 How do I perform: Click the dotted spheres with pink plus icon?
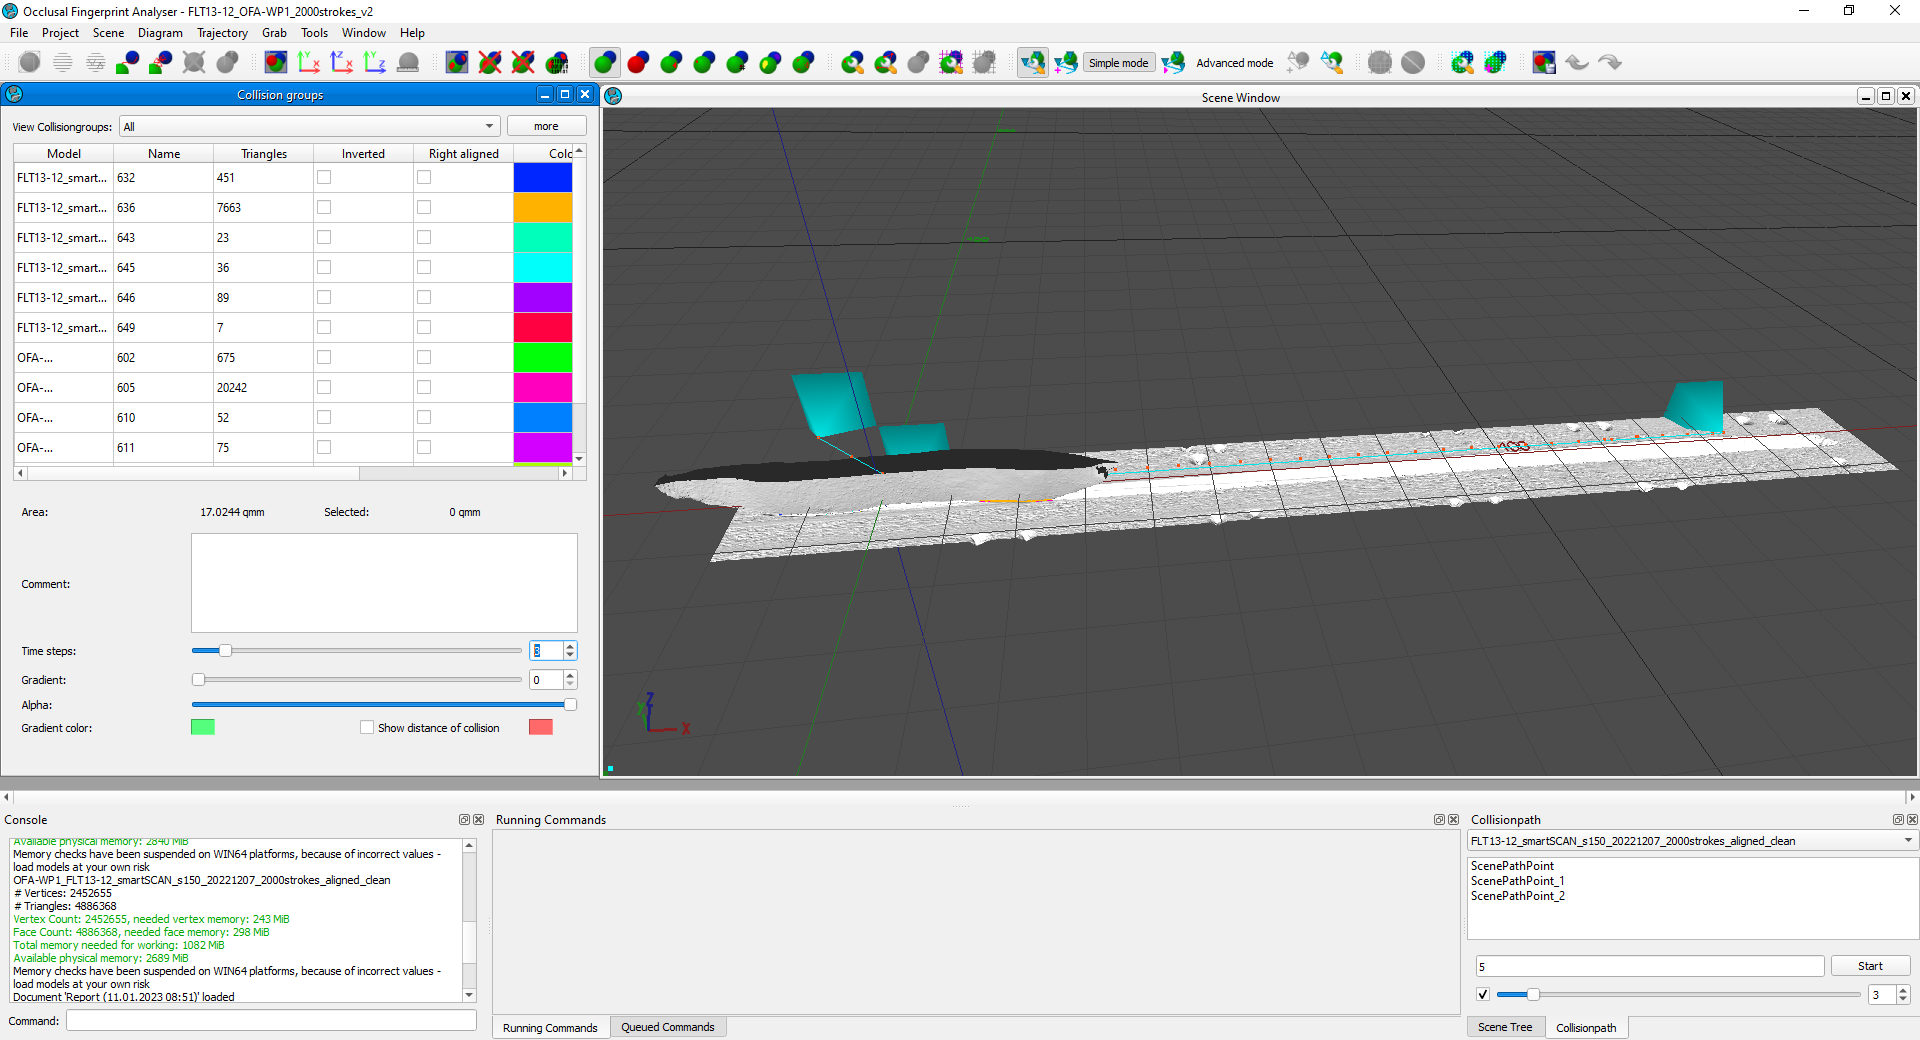coord(1495,63)
